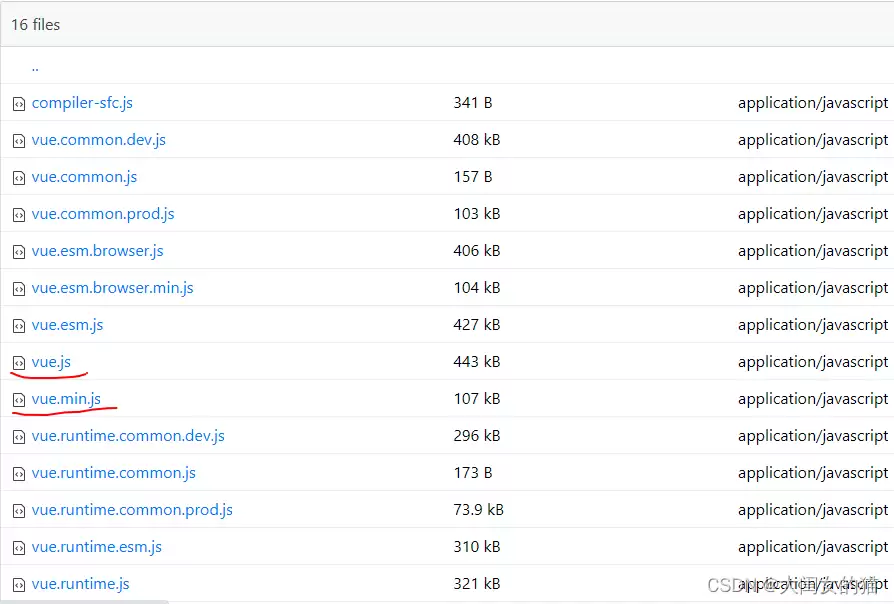The height and width of the screenshot is (604, 894).
Task: Open the vue.esm.js file link
Action: click(x=67, y=325)
